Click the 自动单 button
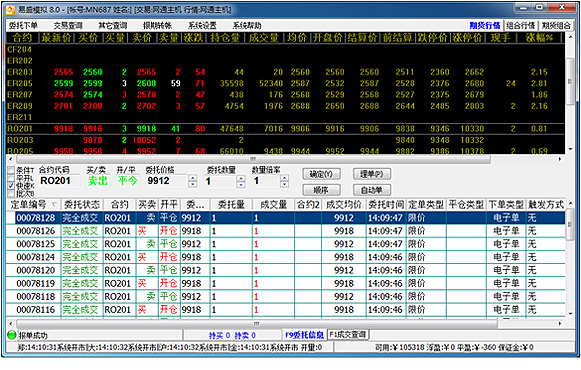Screen dimensions: 581x370 click(372, 190)
